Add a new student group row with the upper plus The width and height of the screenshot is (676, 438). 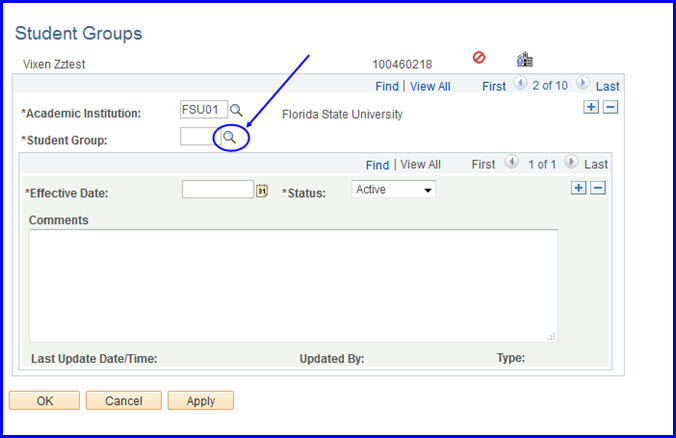coord(591,107)
